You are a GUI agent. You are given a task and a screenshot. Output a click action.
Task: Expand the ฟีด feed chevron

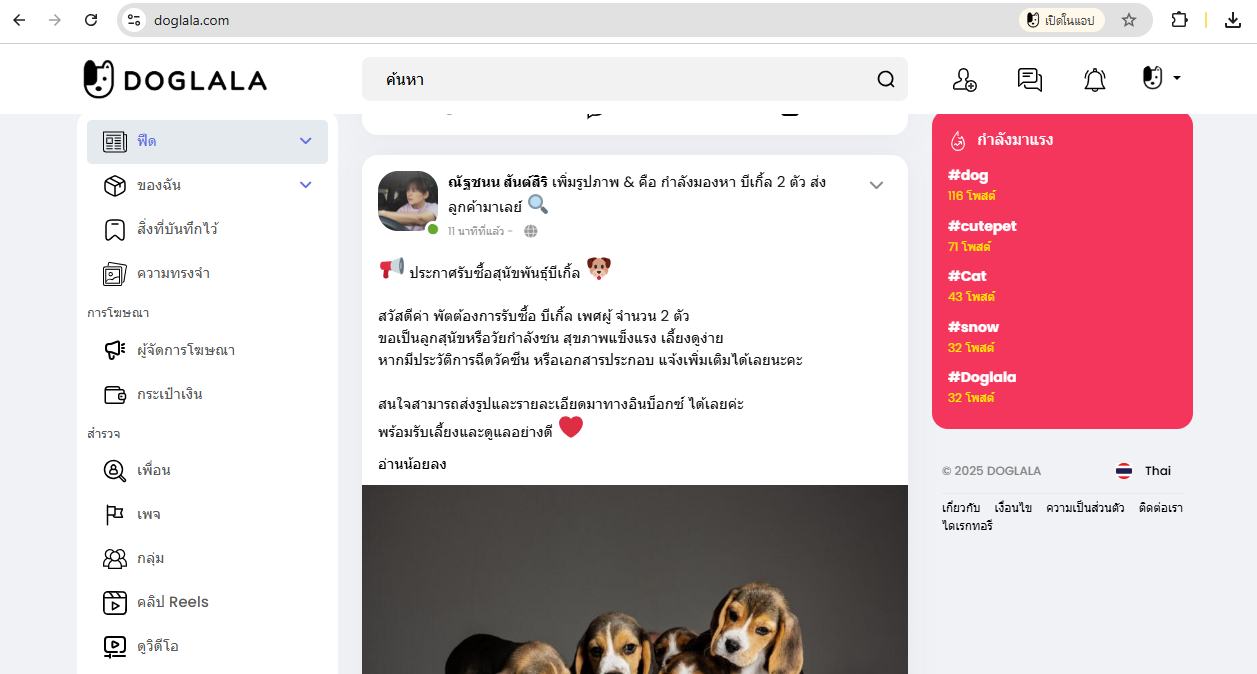click(306, 141)
